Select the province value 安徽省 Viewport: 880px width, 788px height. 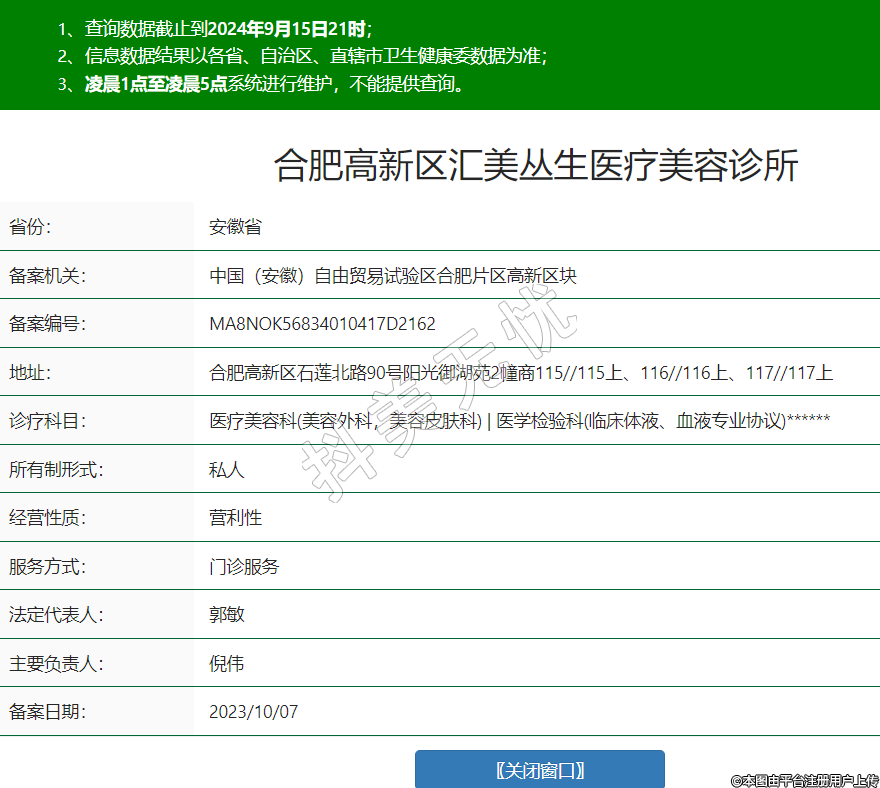click(235, 227)
